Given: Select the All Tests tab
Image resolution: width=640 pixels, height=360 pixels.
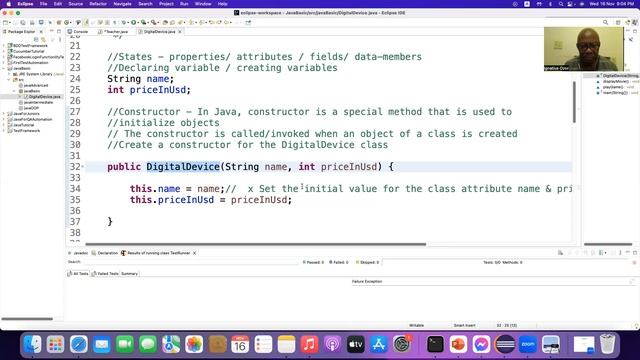Looking at the screenshot, I should [78, 273].
